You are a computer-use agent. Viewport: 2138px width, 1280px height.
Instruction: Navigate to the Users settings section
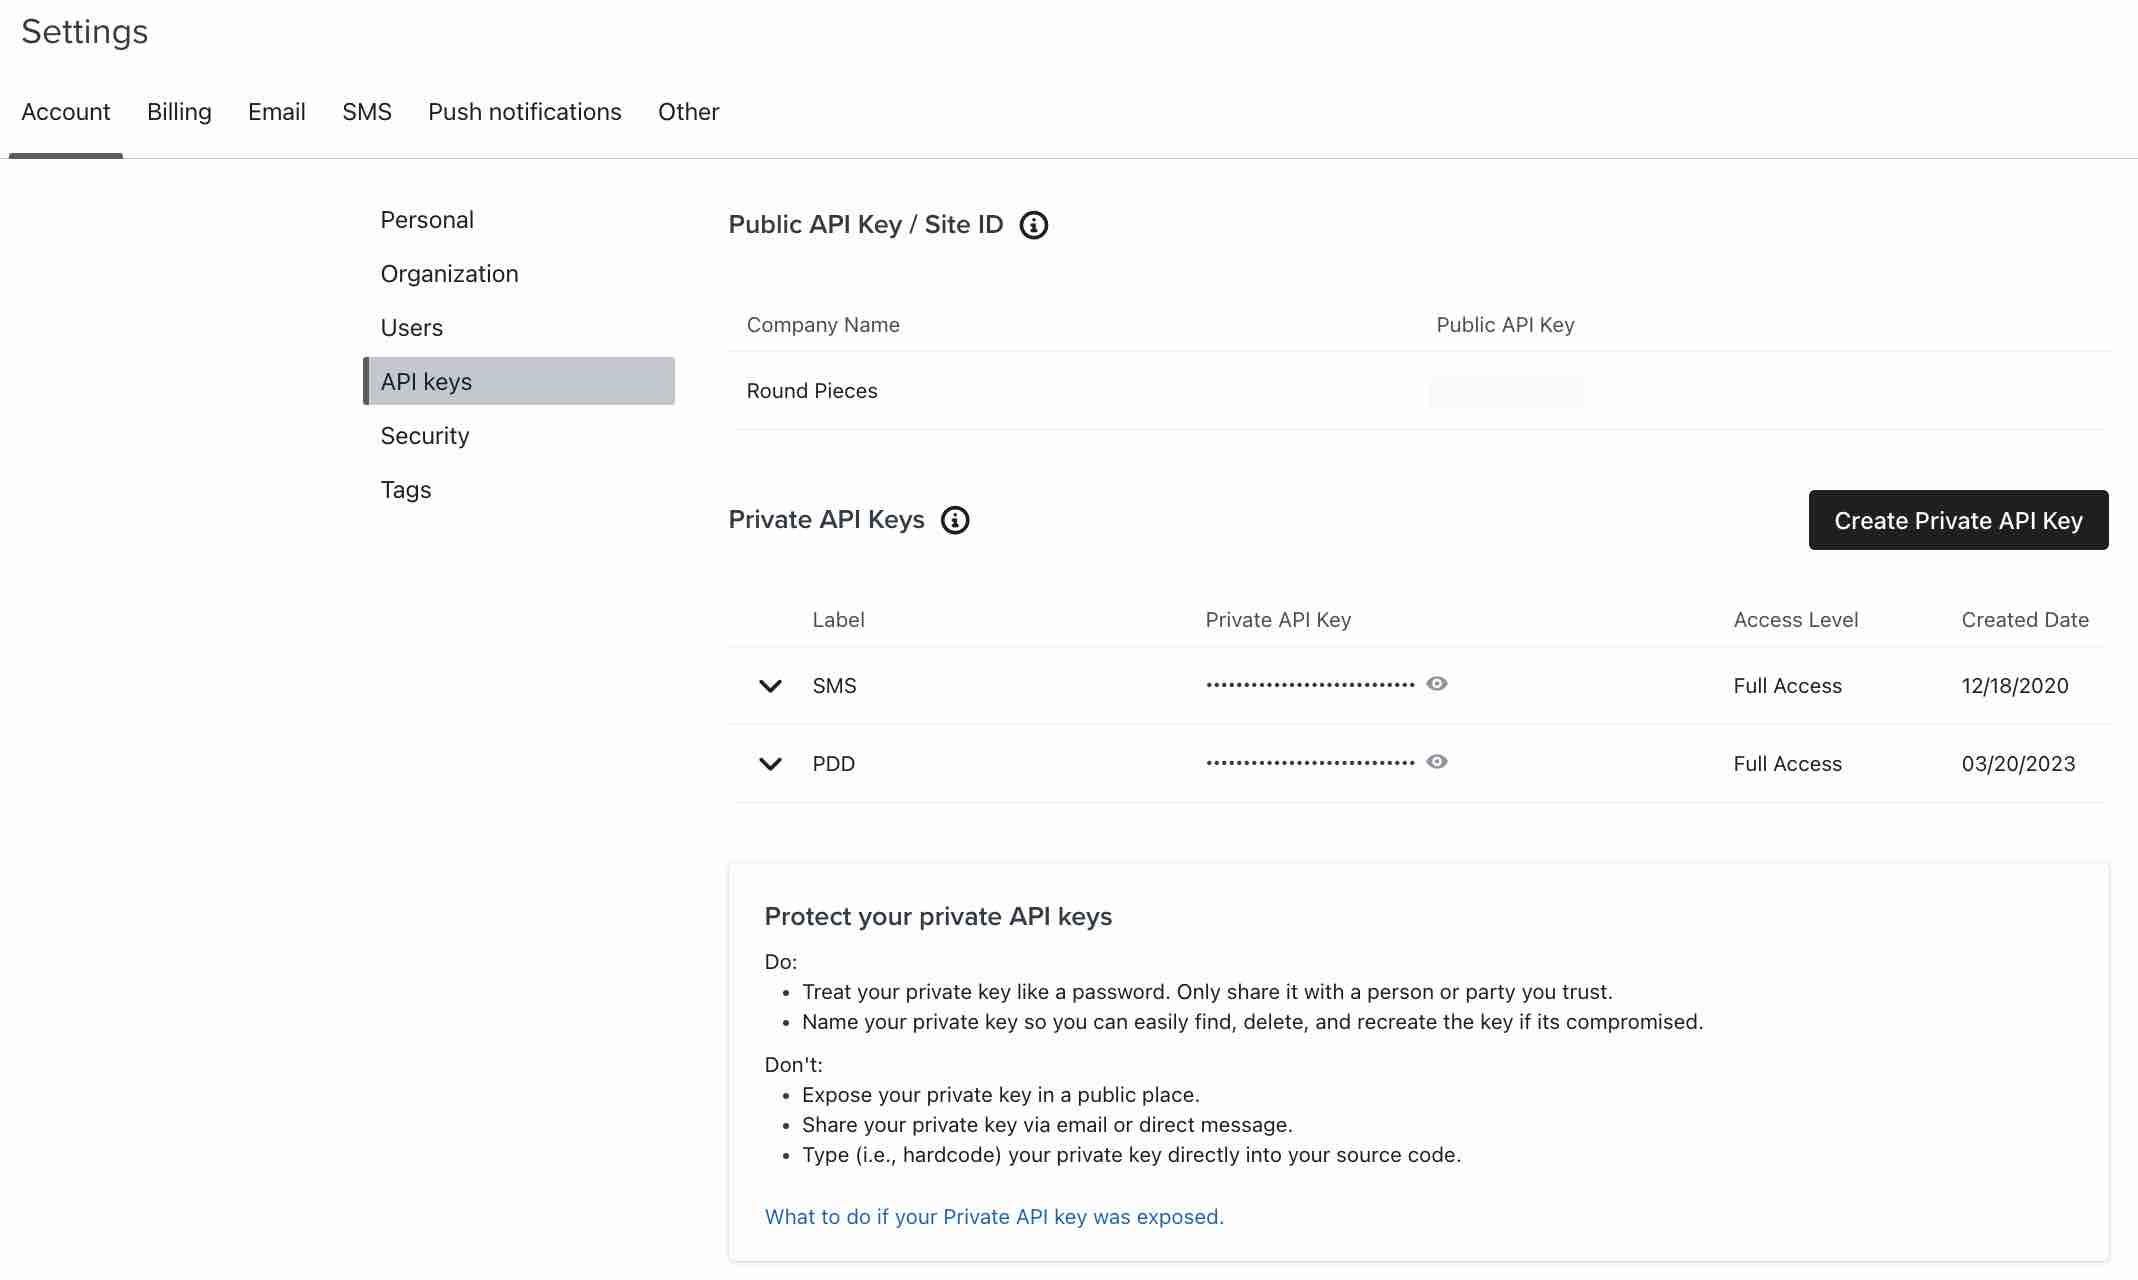411,326
